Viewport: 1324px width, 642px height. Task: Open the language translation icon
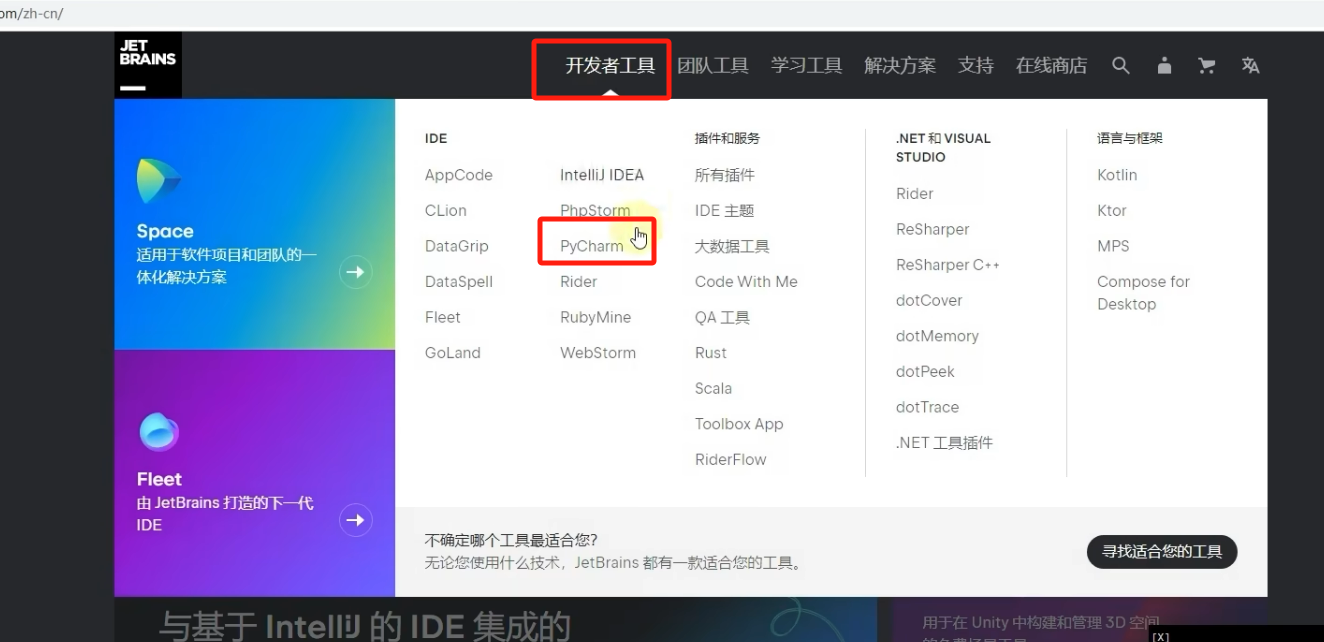(1250, 66)
